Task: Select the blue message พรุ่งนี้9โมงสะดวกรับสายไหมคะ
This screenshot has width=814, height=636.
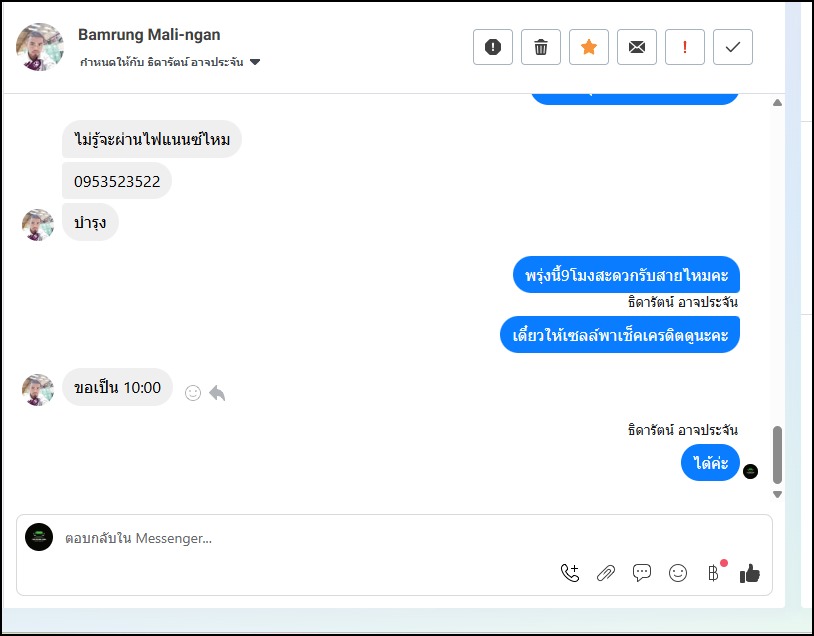Action: tap(626, 275)
